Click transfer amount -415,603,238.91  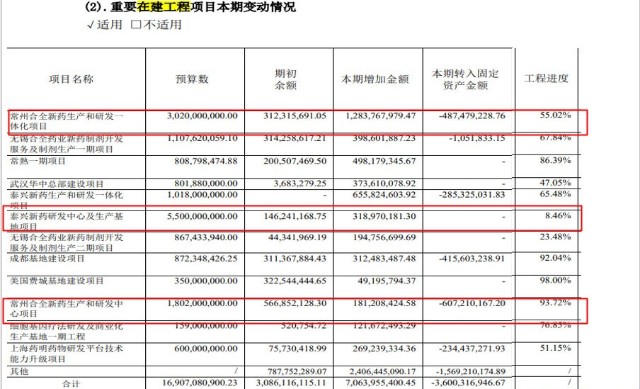point(472,259)
